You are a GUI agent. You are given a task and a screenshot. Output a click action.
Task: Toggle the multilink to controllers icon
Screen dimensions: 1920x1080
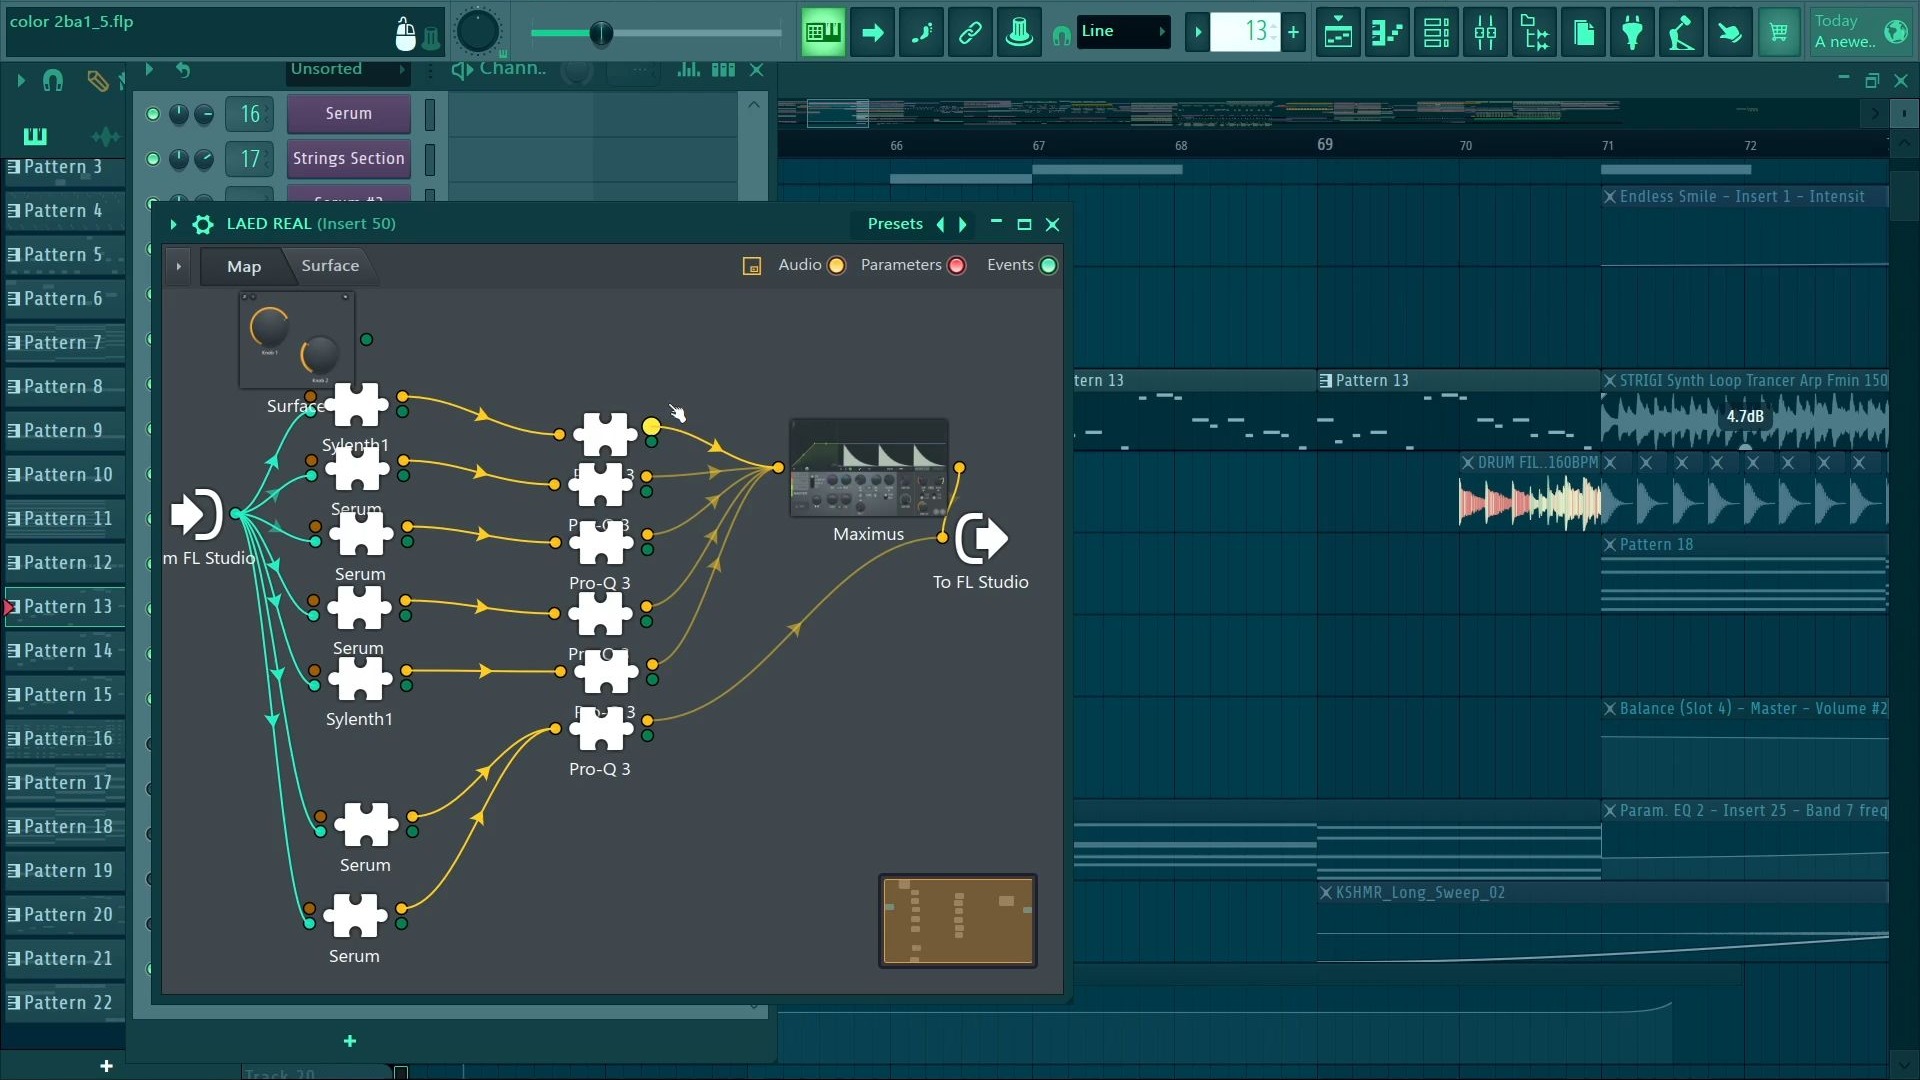[x=970, y=32]
